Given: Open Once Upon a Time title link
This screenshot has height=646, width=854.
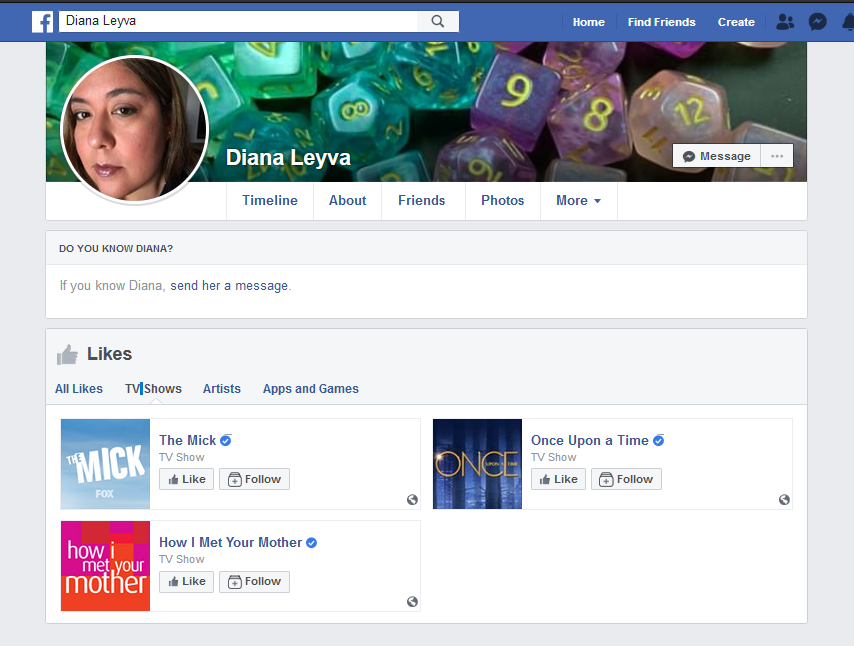Looking at the screenshot, I should pyautogui.click(x=590, y=440).
